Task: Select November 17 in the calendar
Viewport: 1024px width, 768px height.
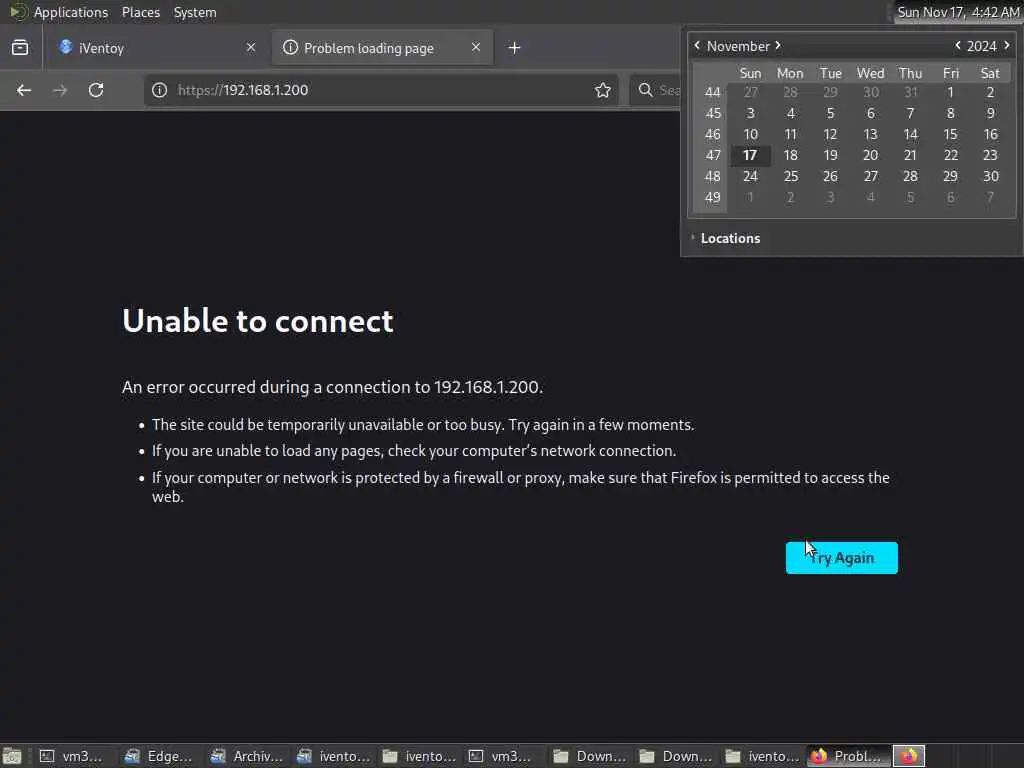Action: pyautogui.click(x=750, y=155)
